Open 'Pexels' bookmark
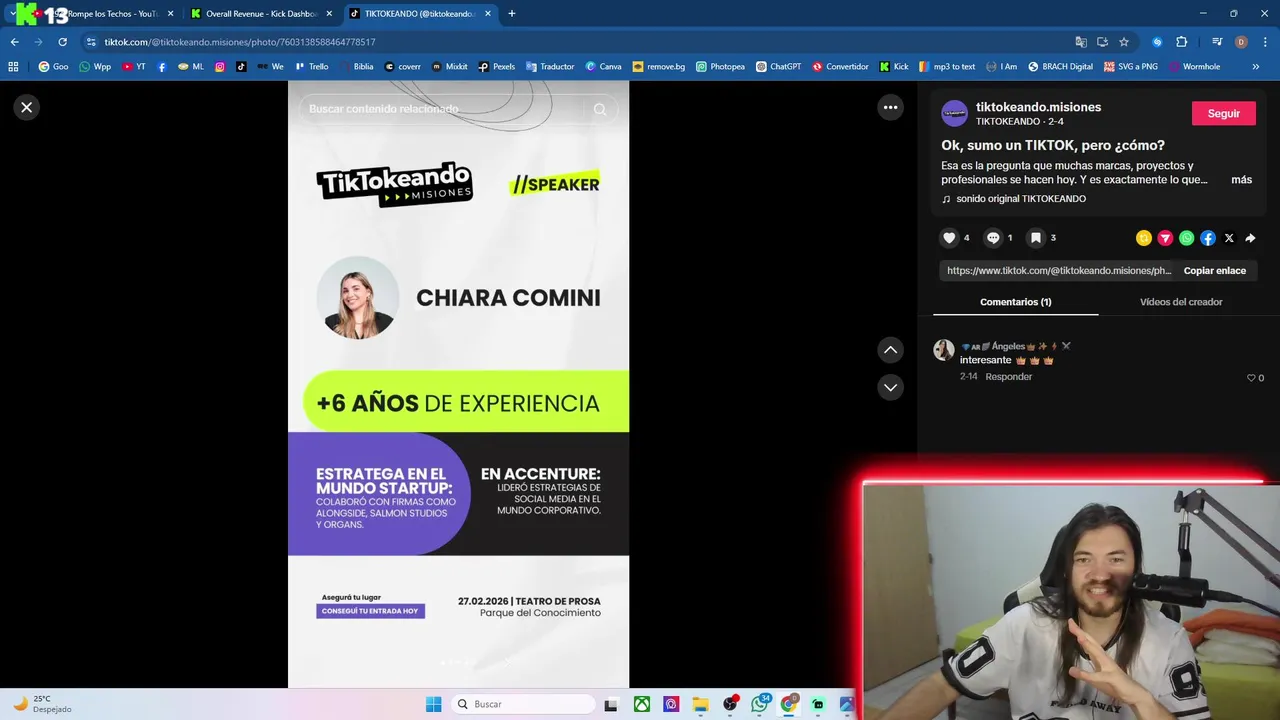Viewport: 1280px width, 720px height. [x=496, y=67]
